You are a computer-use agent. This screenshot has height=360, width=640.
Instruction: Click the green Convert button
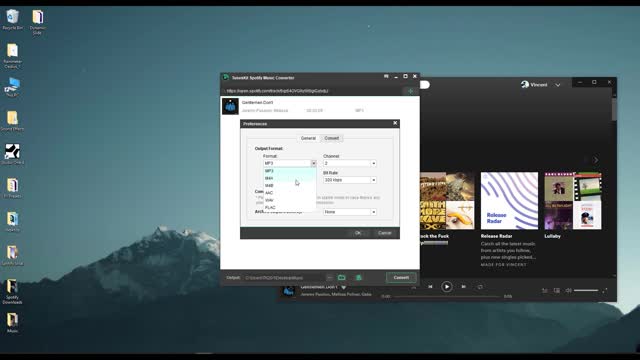[401, 278]
